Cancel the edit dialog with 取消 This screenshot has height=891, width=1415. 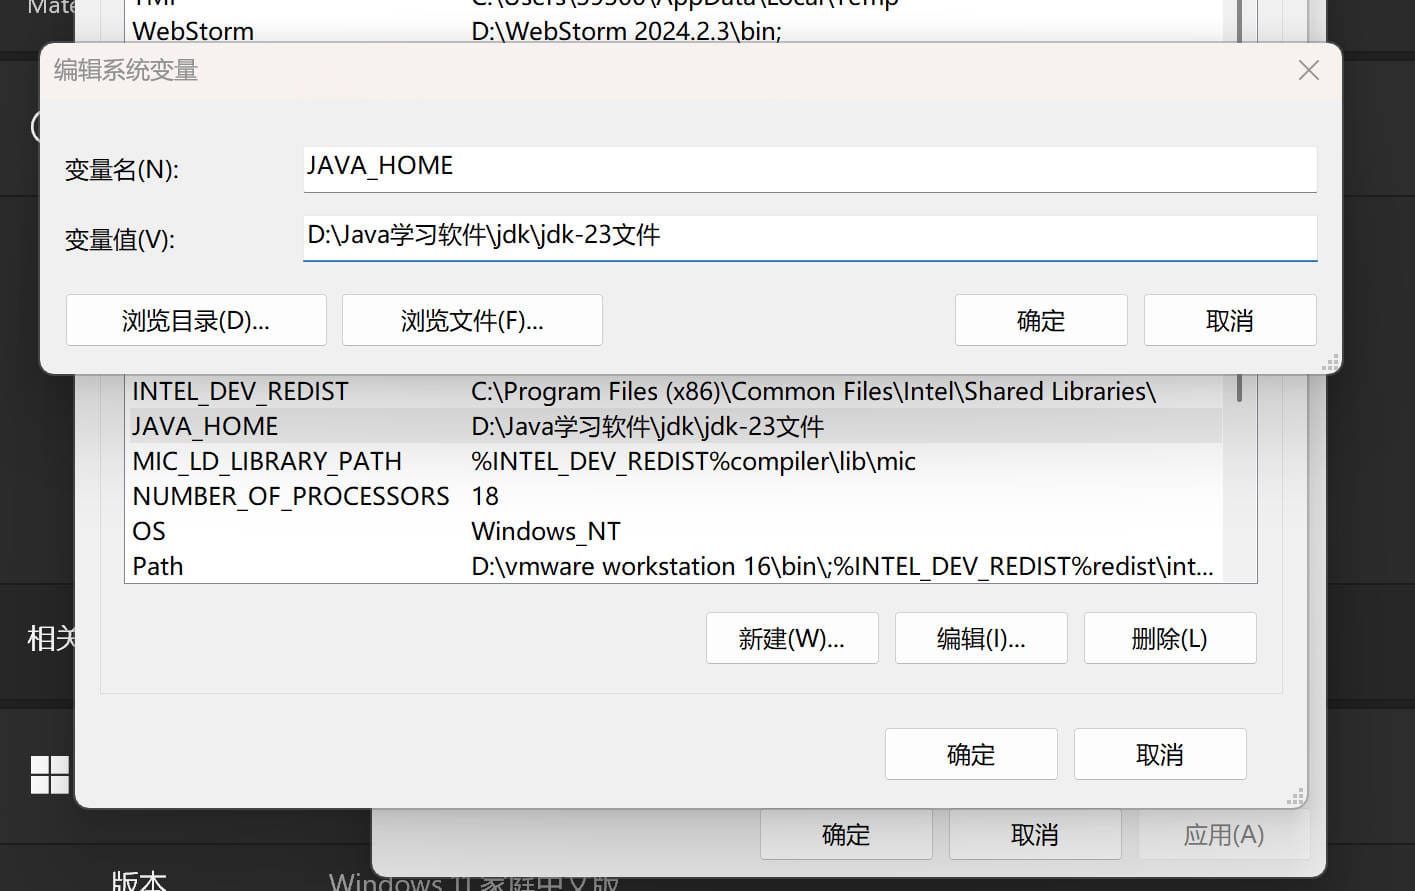[1229, 320]
